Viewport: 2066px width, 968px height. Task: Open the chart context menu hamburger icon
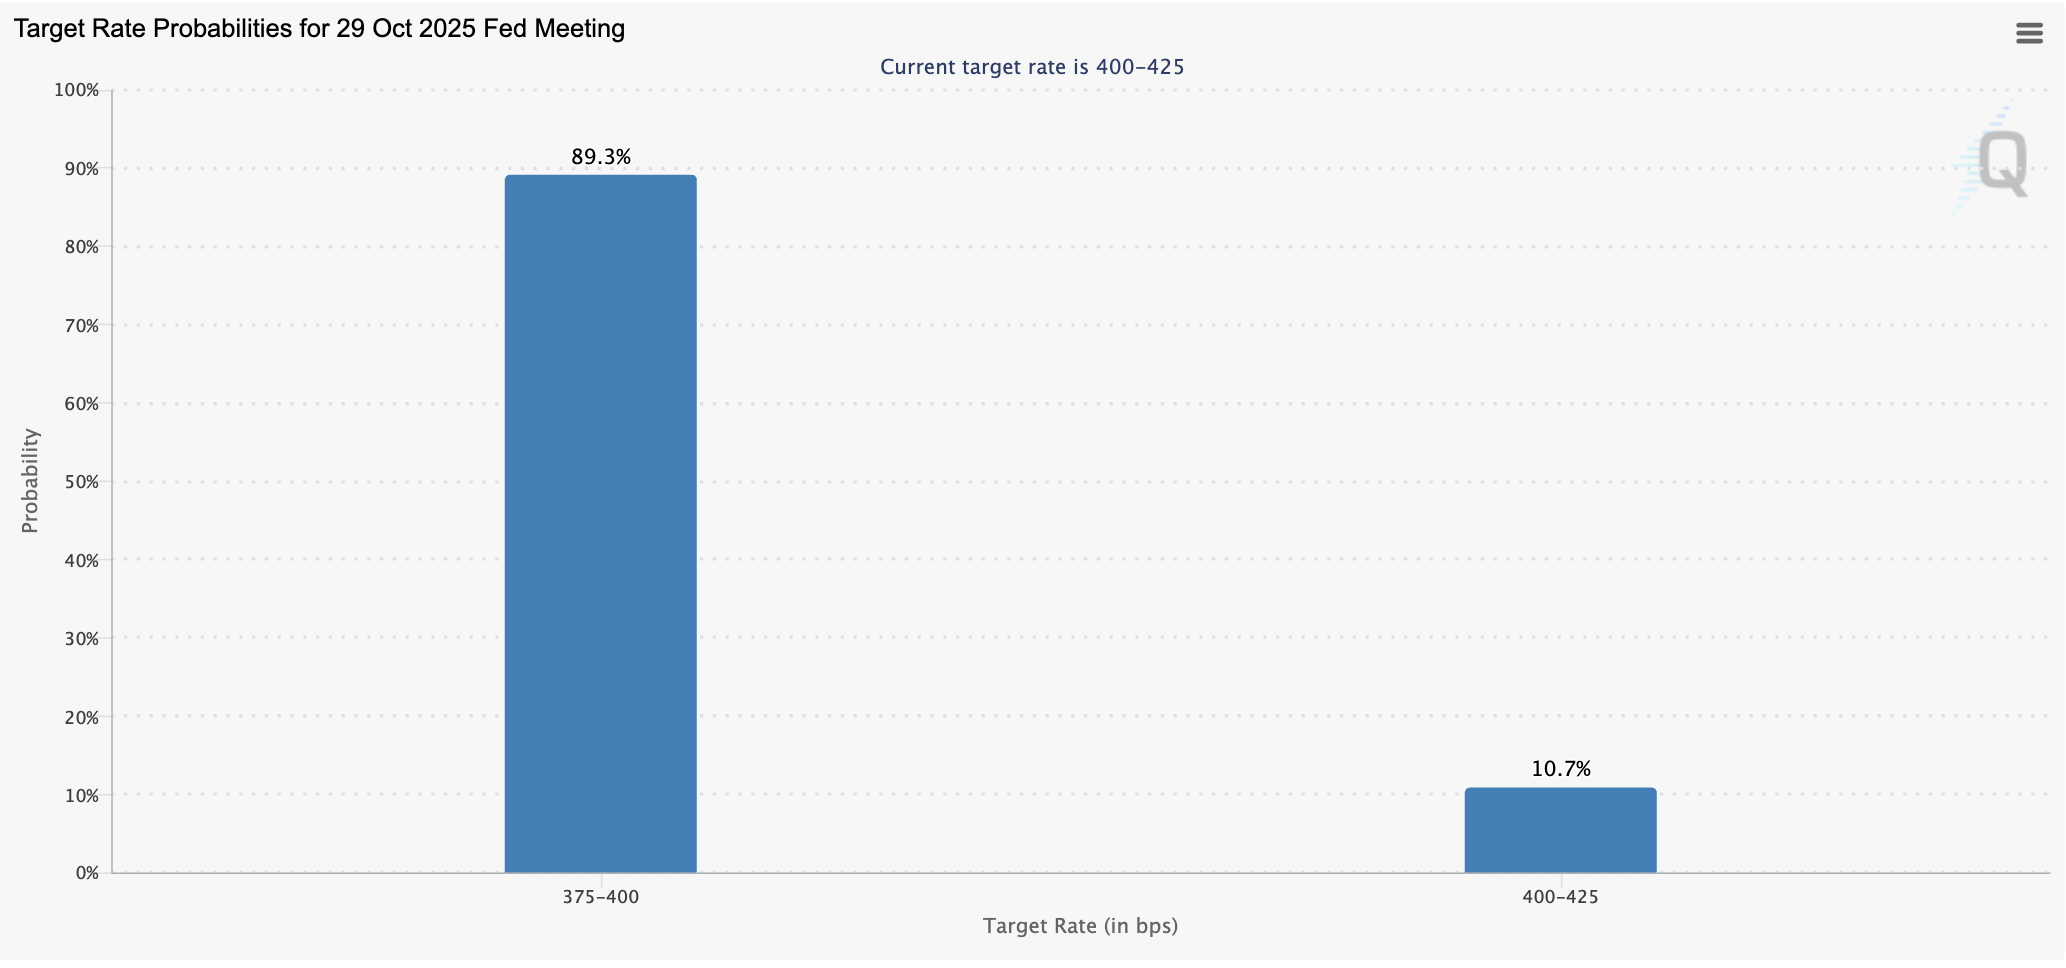click(x=2029, y=33)
